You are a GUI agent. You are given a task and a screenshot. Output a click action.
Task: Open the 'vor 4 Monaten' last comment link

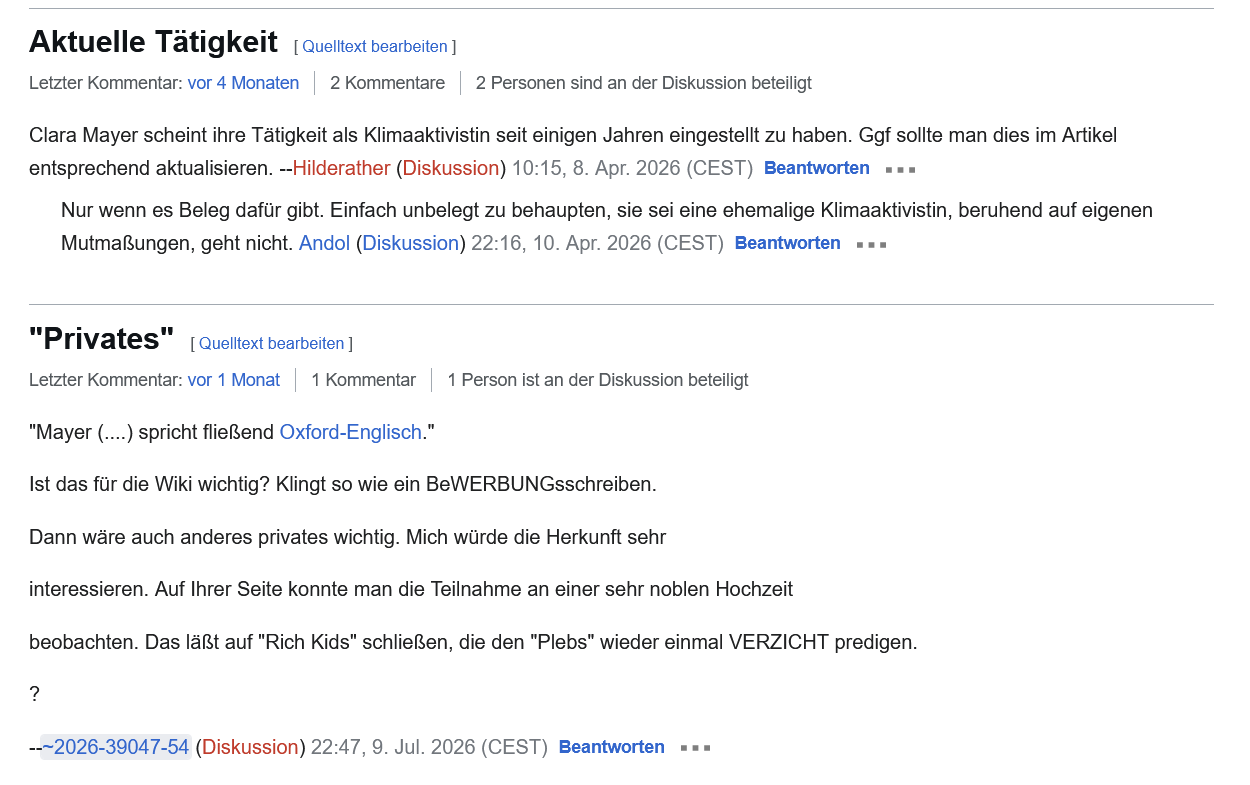[x=243, y=83]
